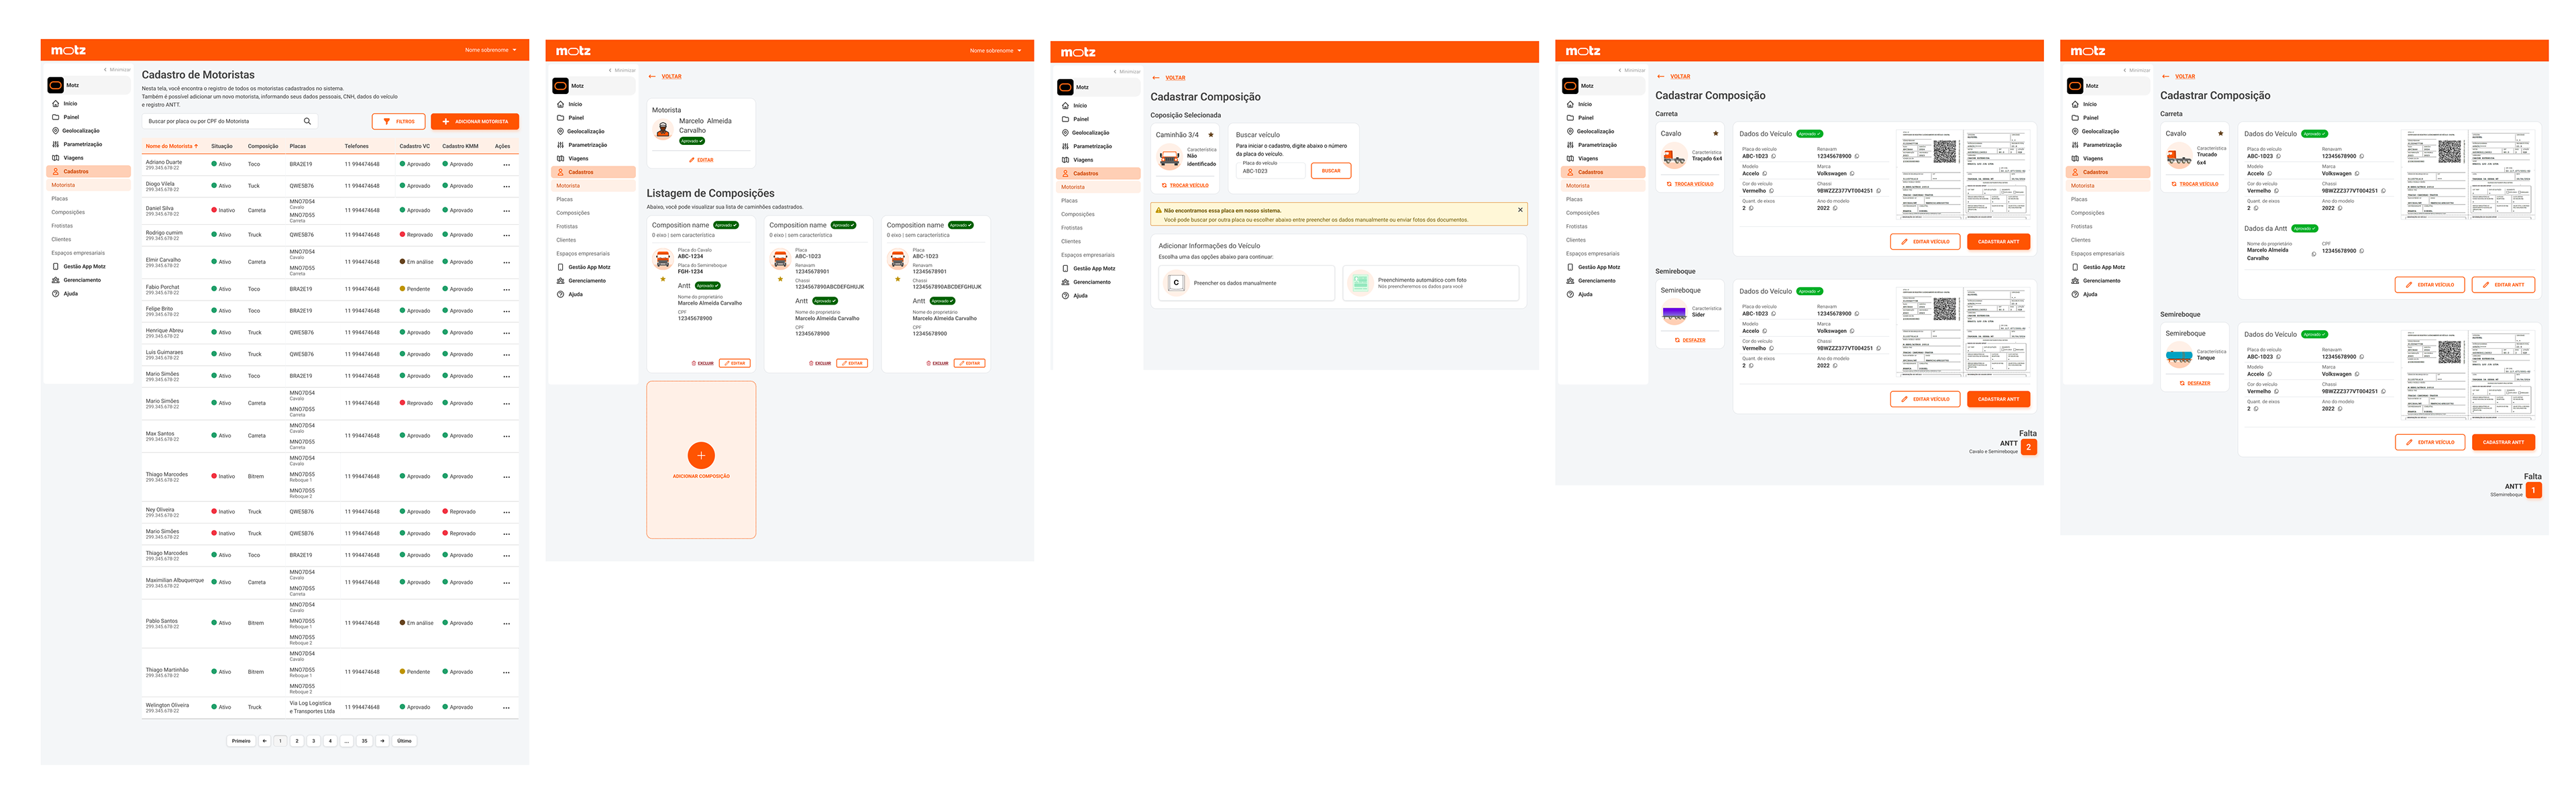This screenshot has height=804, width=2576.
Task: Click the orange plus Adicionar Composição icon
Action: click(701, 455)
